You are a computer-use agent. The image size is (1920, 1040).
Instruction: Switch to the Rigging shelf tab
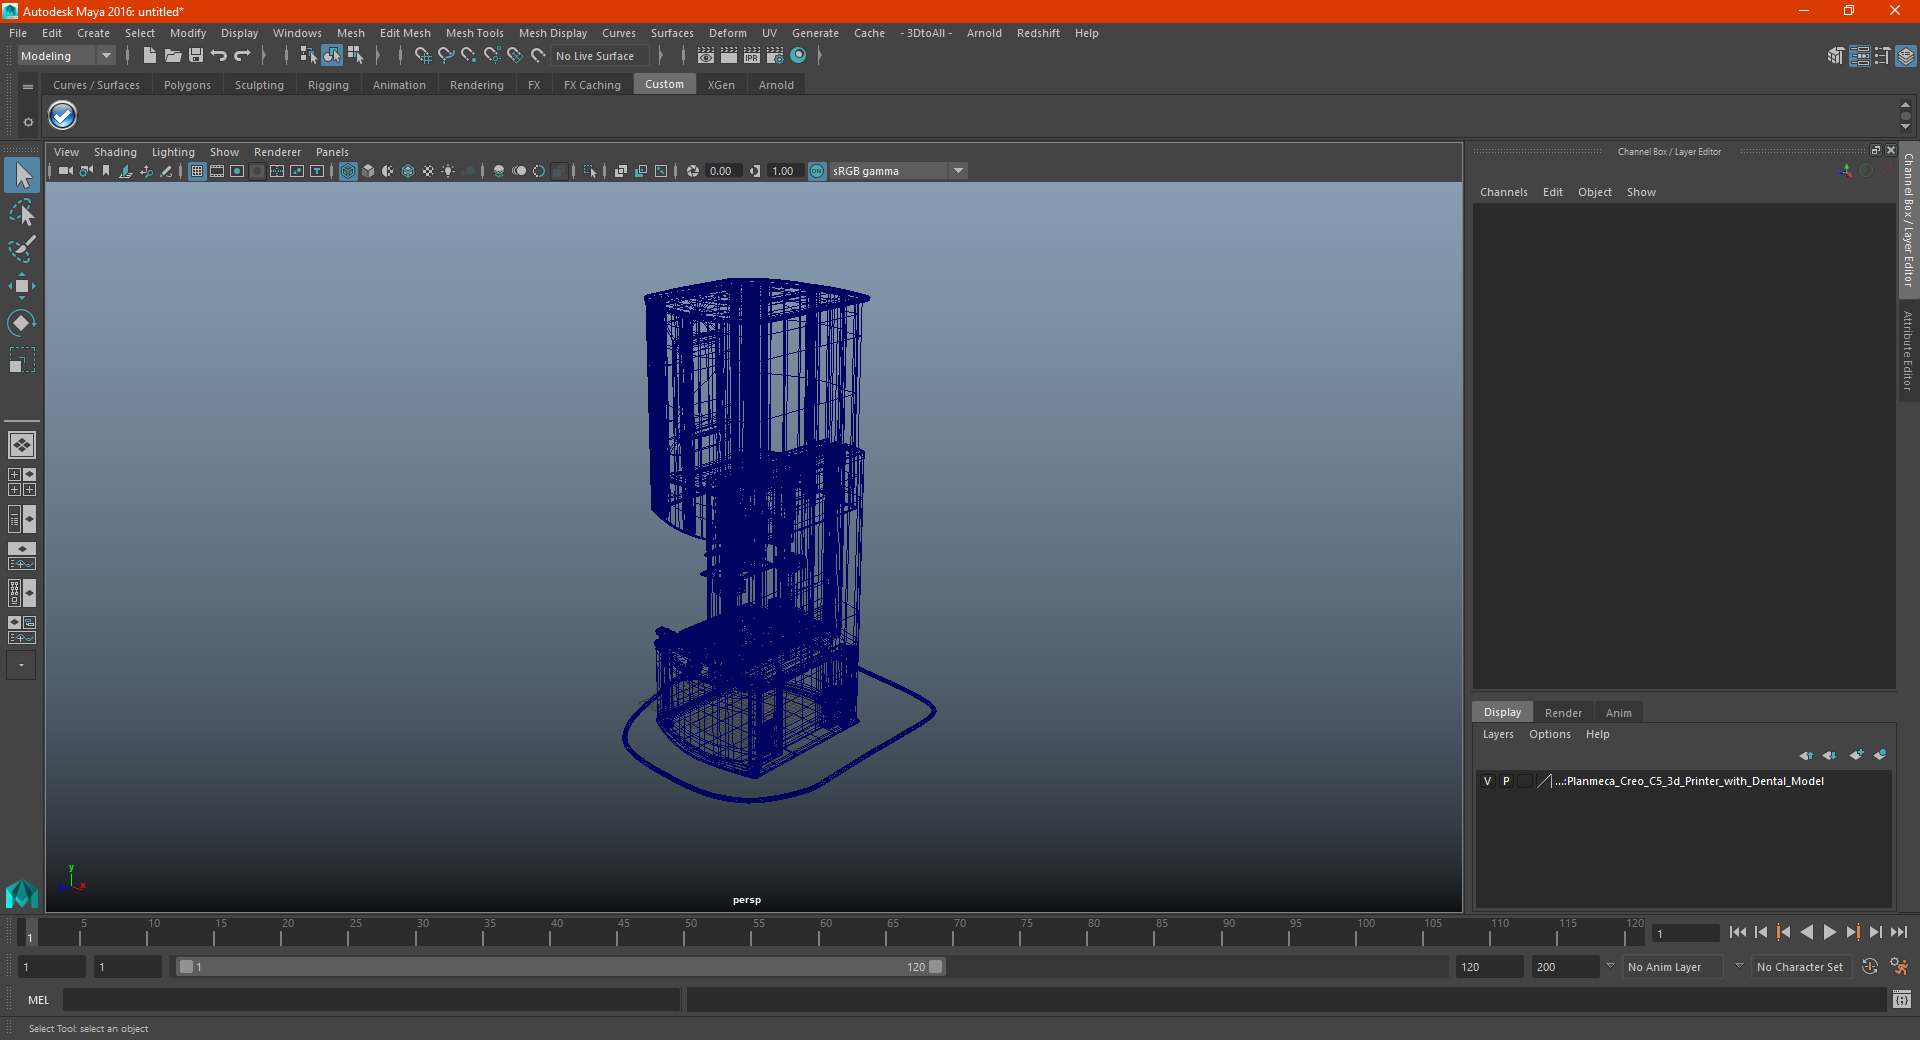point(328,85)
